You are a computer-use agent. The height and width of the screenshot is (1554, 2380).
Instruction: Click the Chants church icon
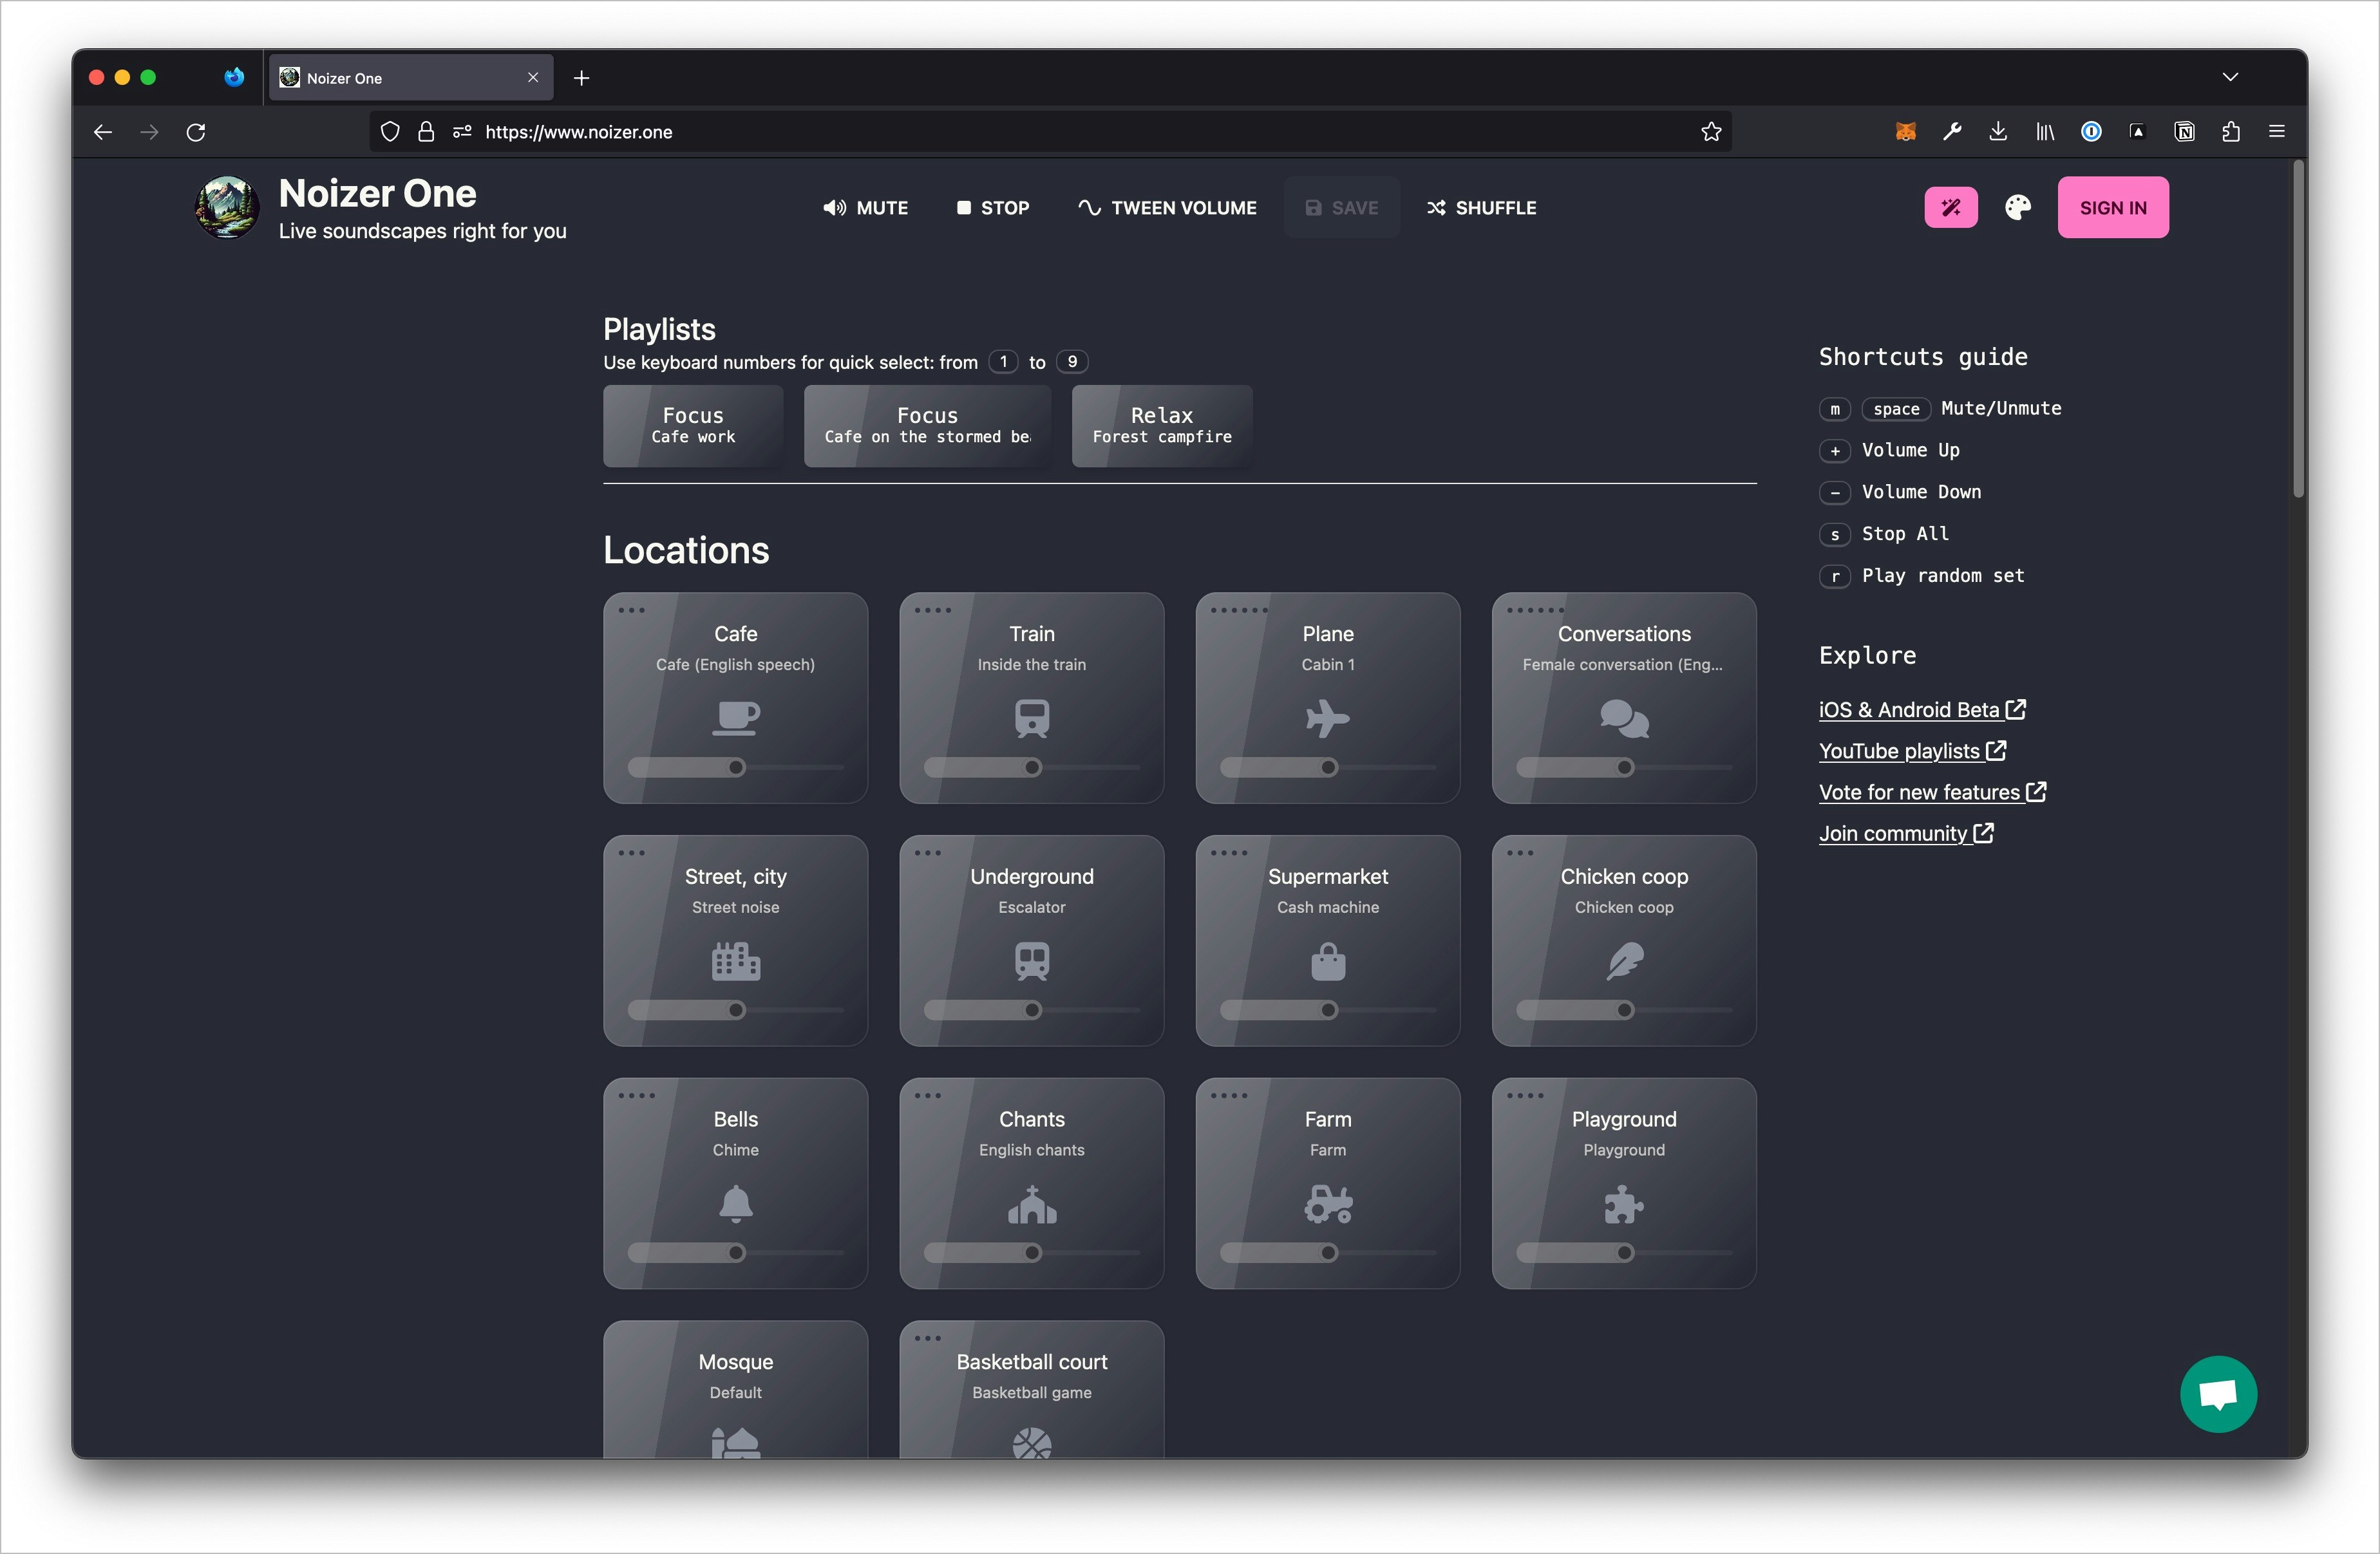pos(1032,1204)
